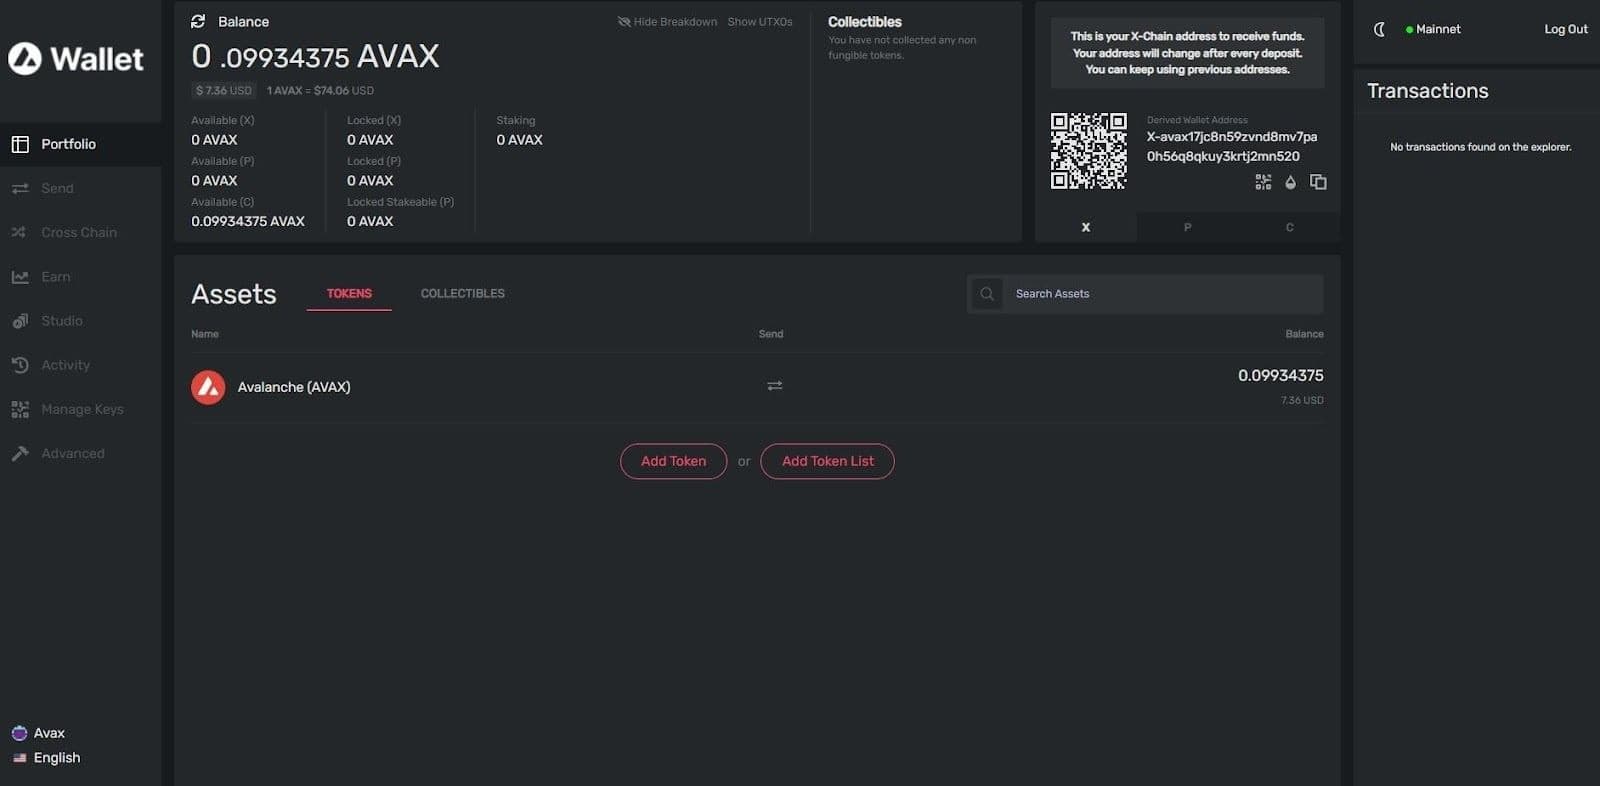
Task: Click 'No transactions found on the explorer' message
Action: coord(1481,147)
